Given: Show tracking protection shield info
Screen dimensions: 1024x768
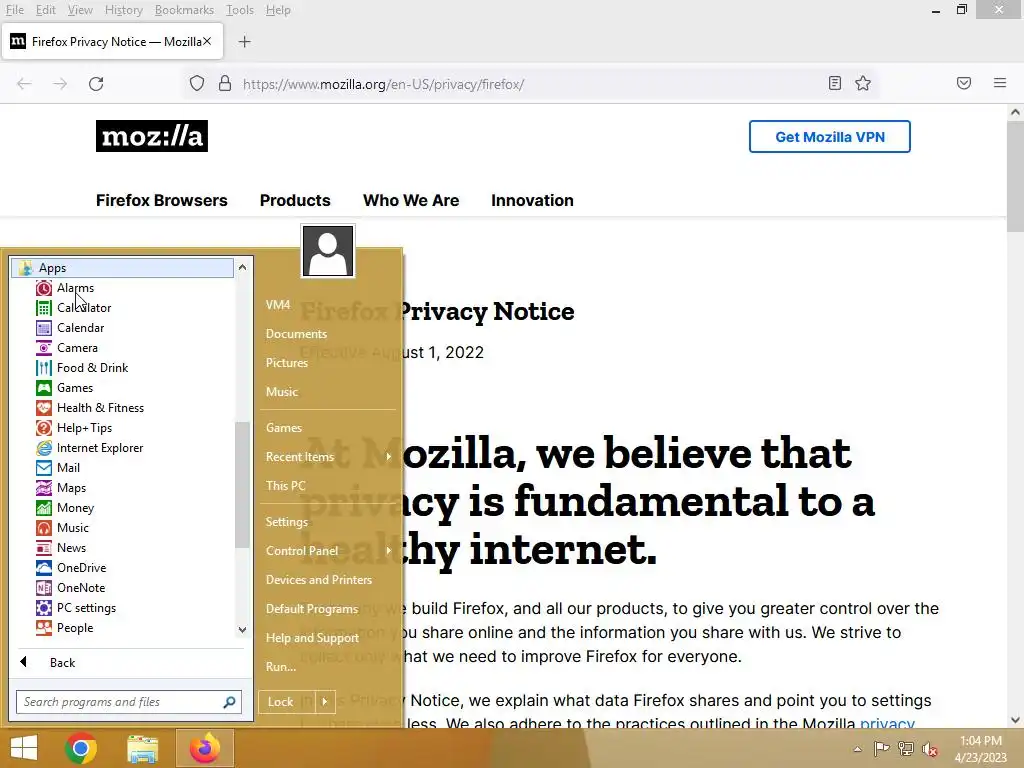Looking at the screenshot, I should coord(197,84).
